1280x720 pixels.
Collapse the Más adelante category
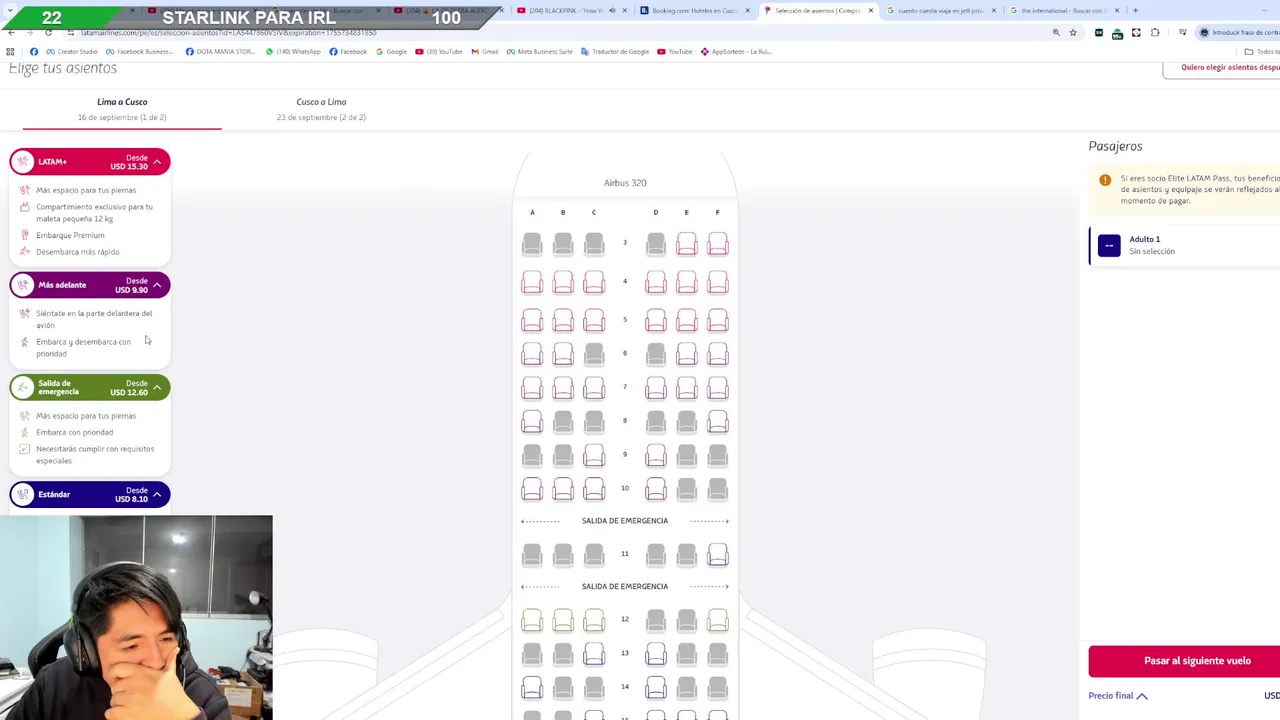[157, 285]
